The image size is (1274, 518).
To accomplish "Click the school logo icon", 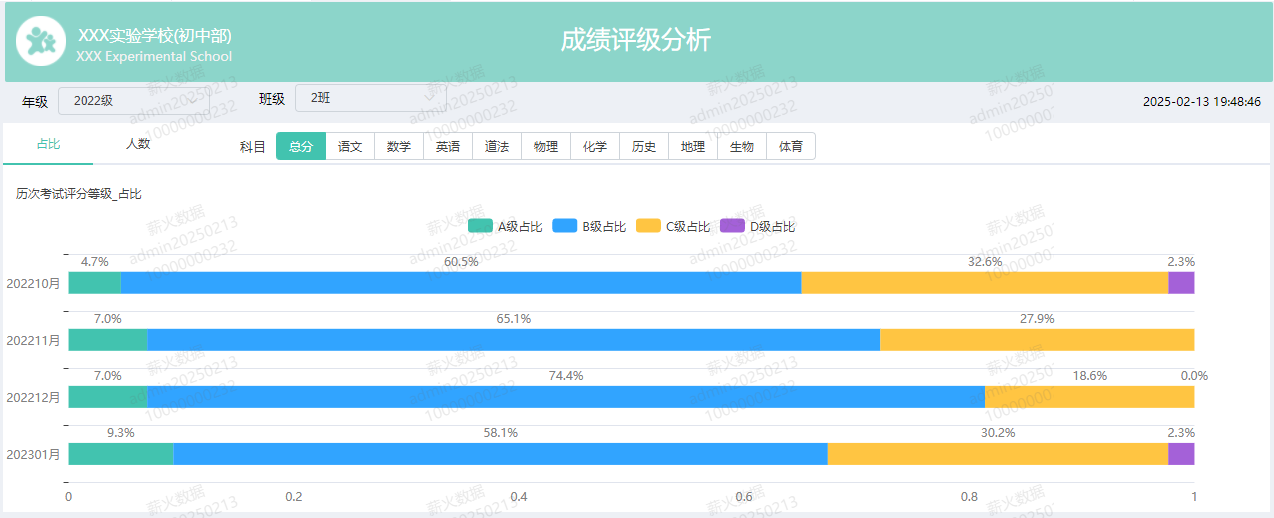I will click(x=41, y=41).
